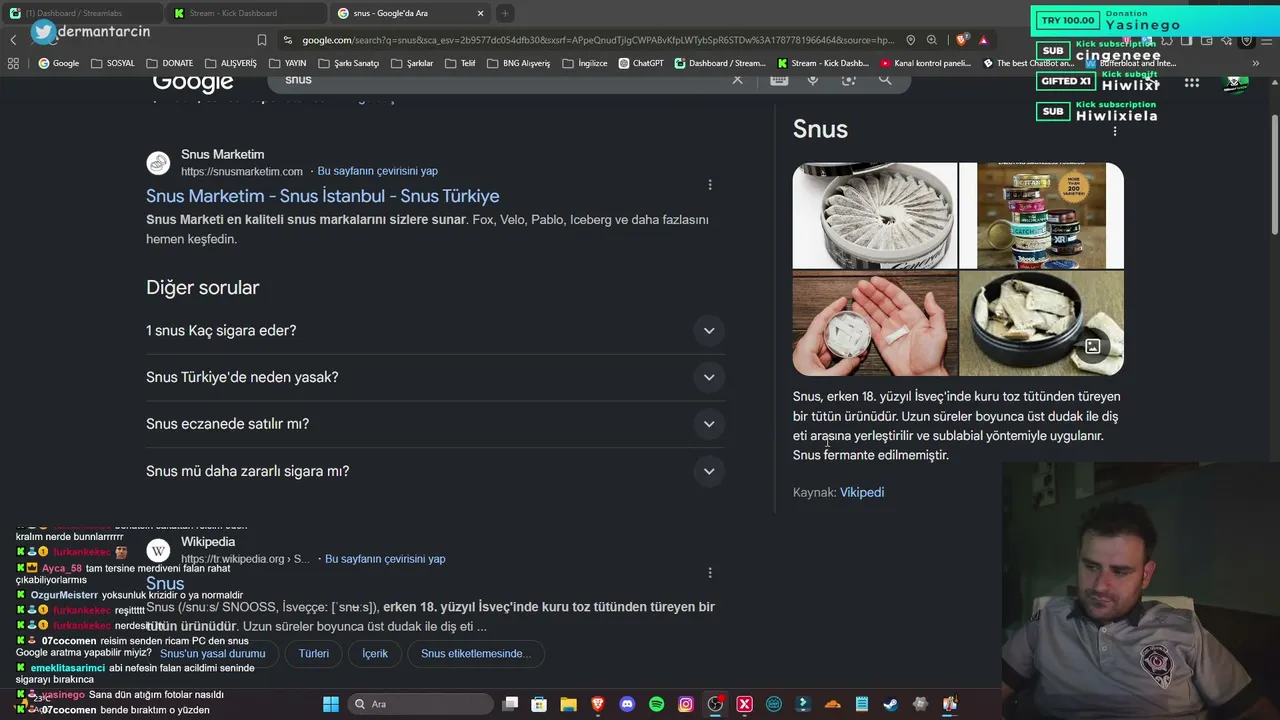
Task: Select the "Snus etiketlemesinde..." chip
Action: pos(476,654)
